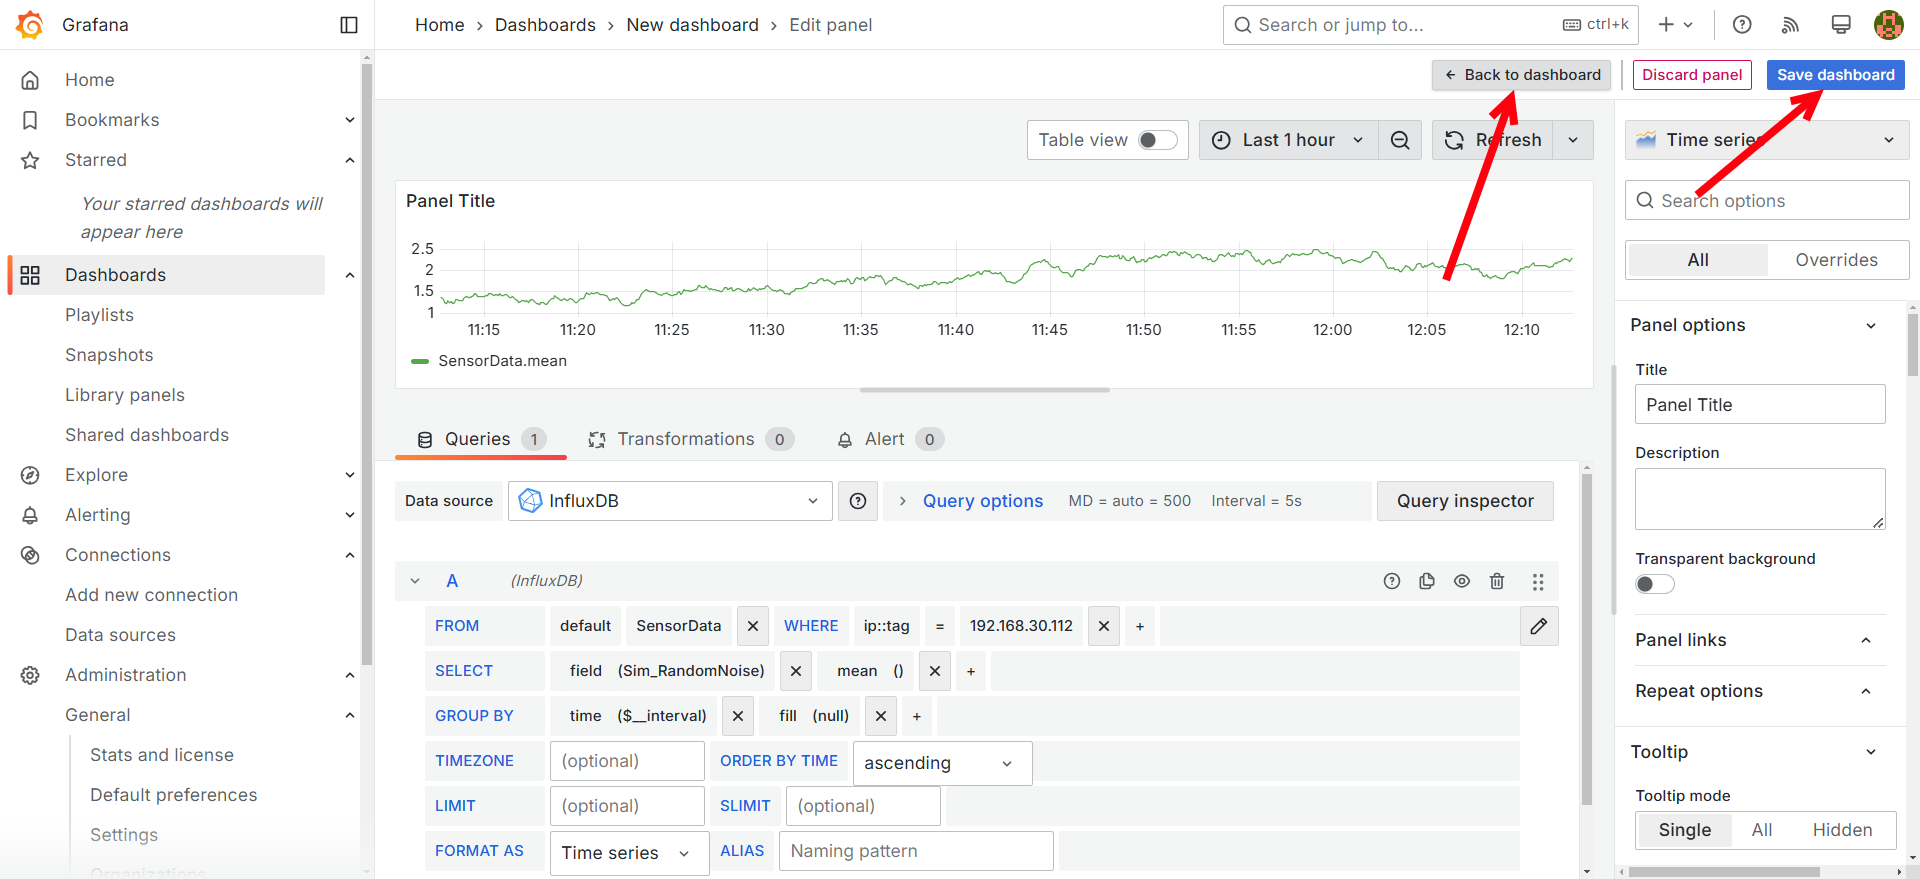Image resolution: width=1920 pixels, height=879 pixels.
Task: Dock the sidebar menu using the panel icon
Action: [349, 25]
